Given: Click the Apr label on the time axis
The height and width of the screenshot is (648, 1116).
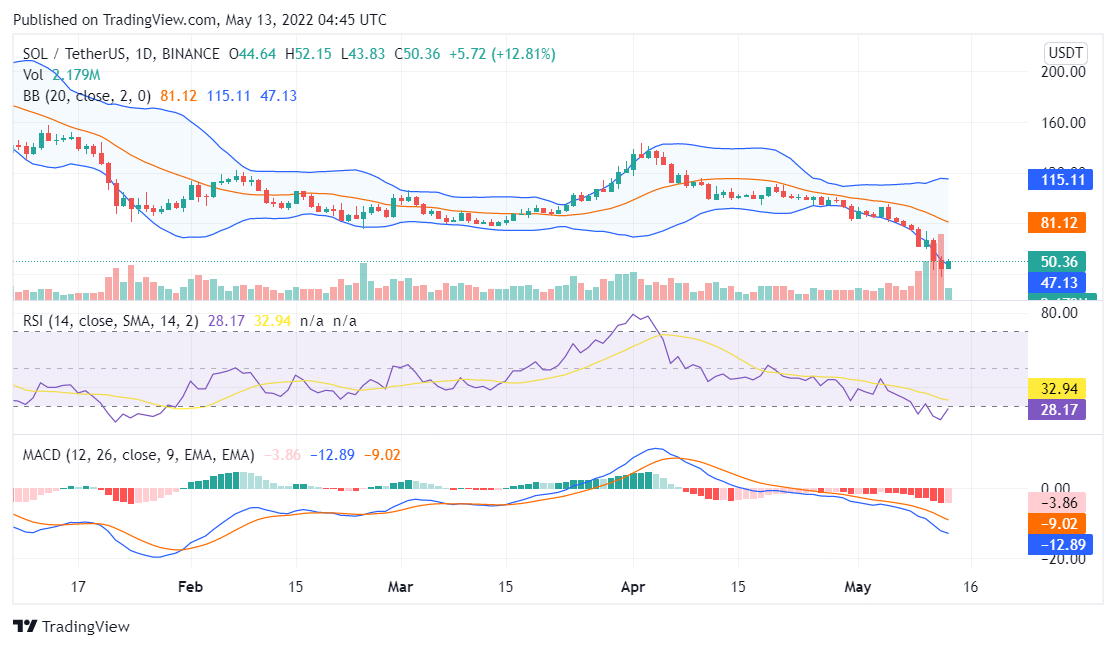Looking at the screenshot, I should click(x=633, y=587).
